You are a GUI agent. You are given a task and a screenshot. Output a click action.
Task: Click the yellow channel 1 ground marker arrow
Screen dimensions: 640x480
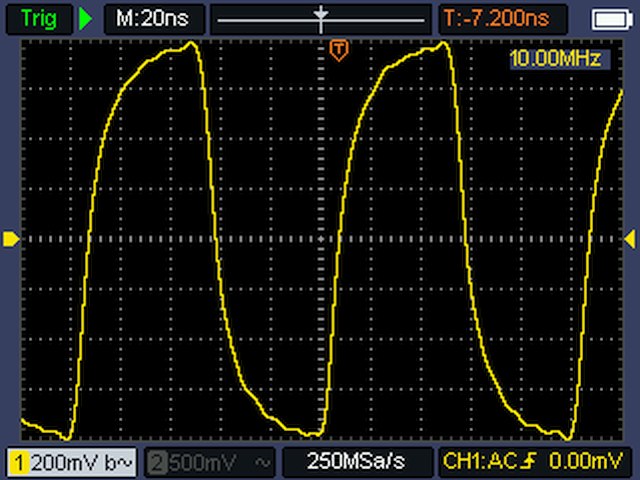[11, 239]
